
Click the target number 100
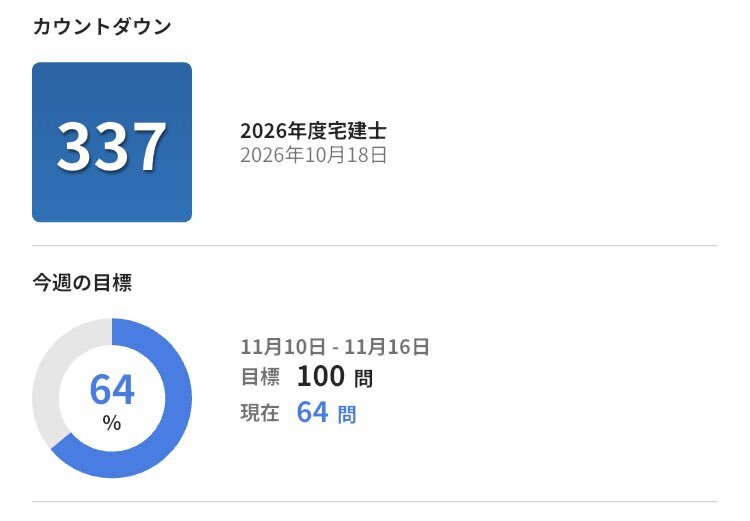[320, 377]
